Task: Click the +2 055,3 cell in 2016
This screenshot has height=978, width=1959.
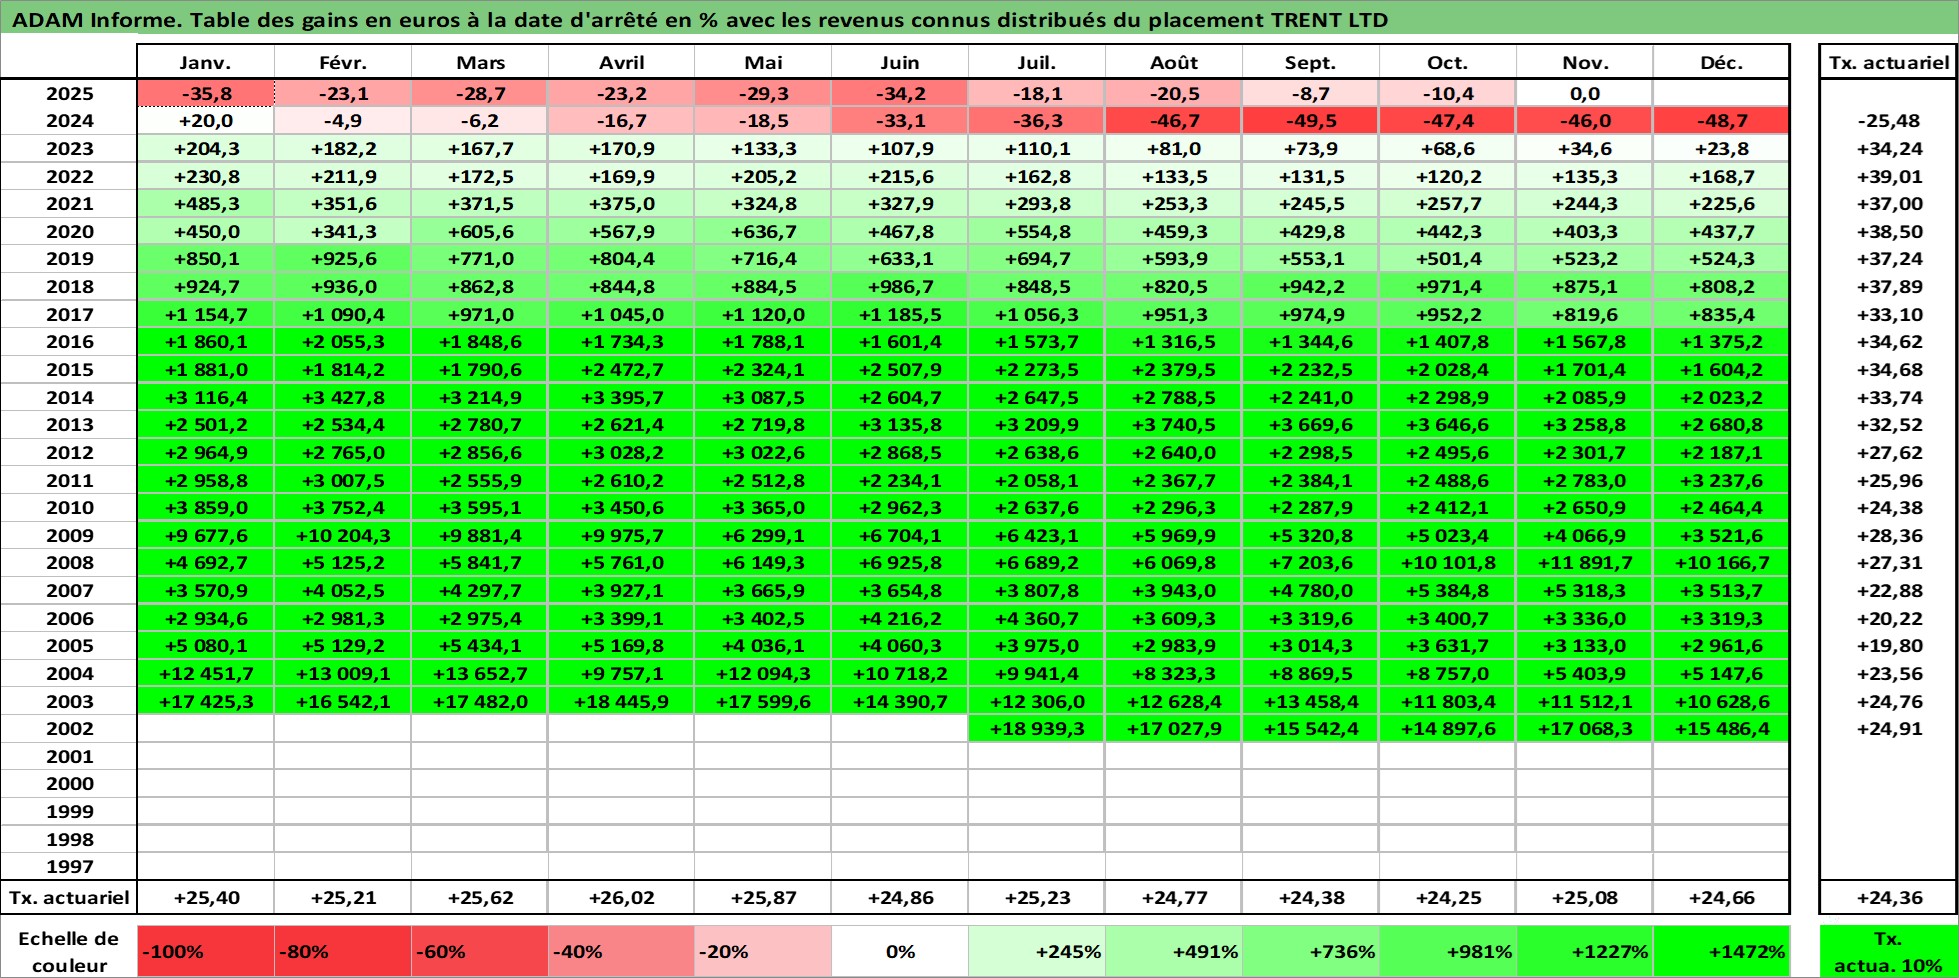Action: point(343,342)
